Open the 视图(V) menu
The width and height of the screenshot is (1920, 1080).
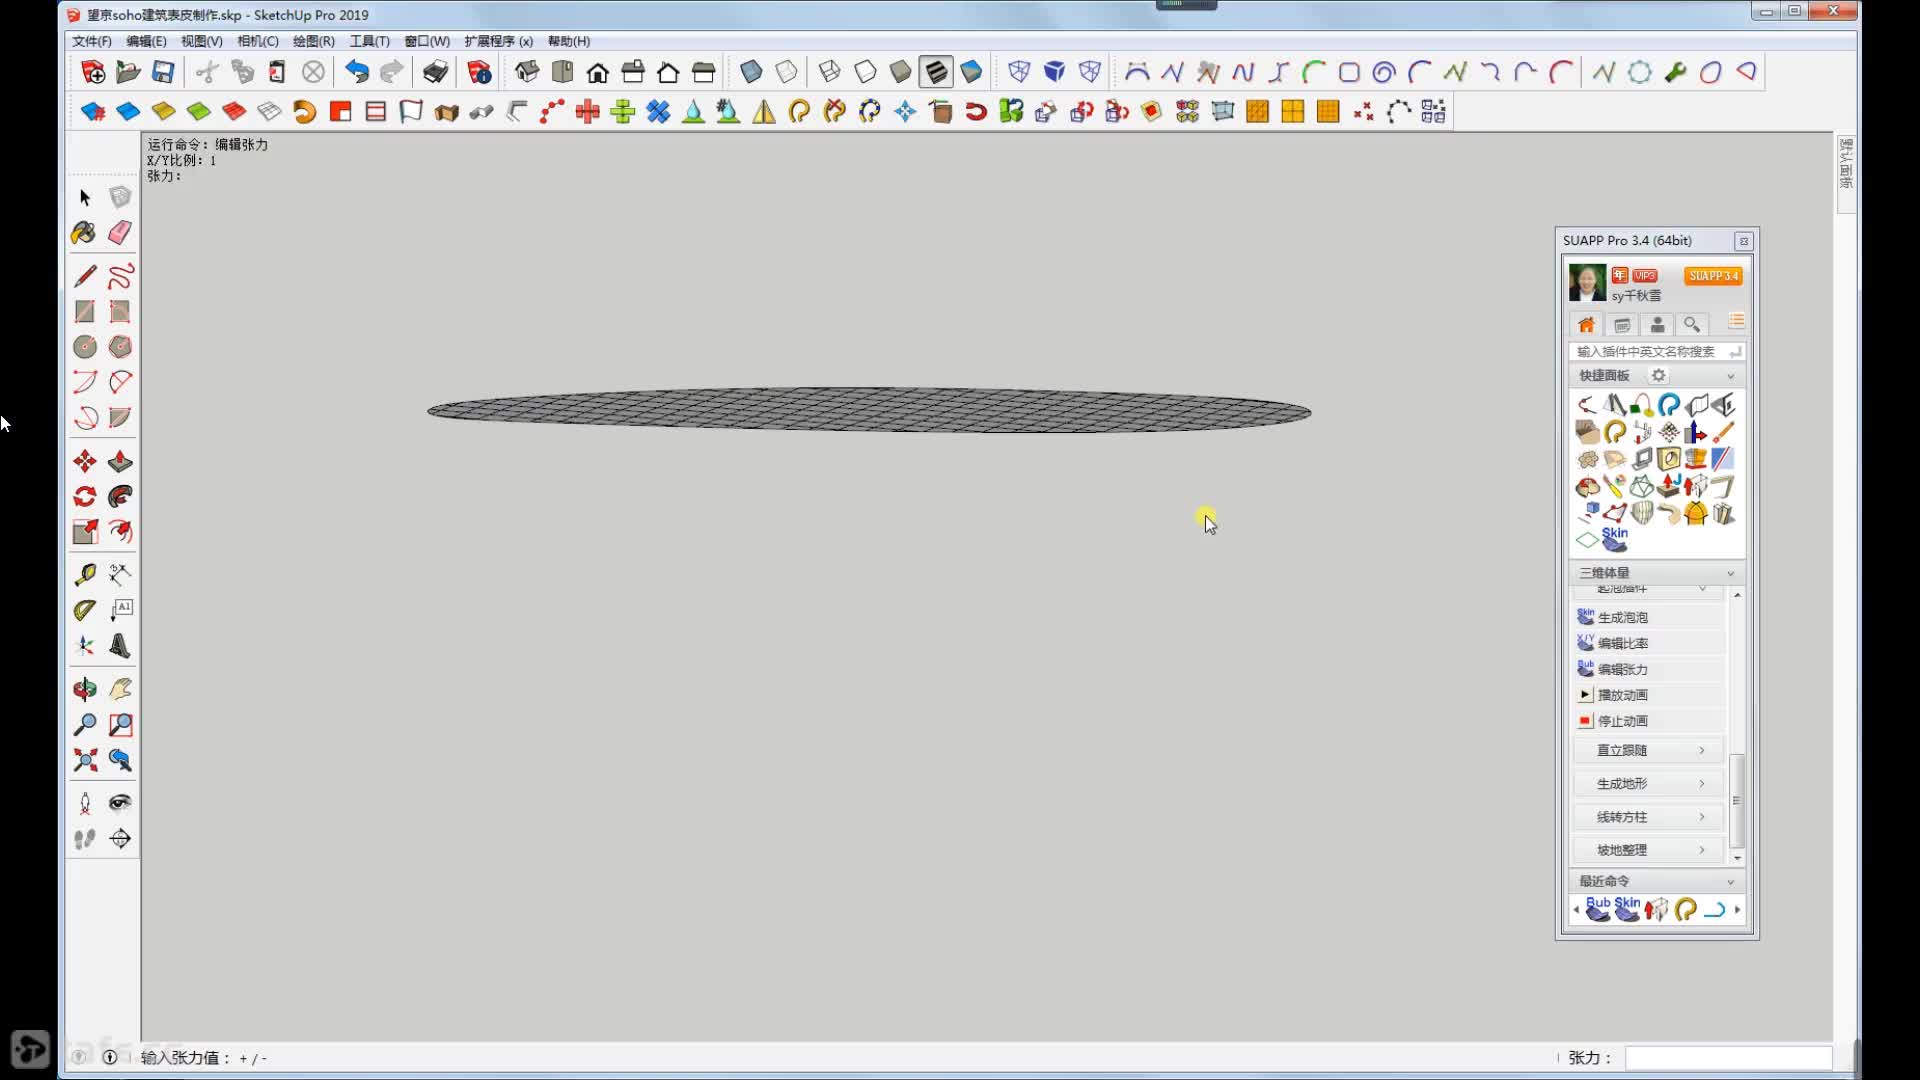pyautogui.click(x=202, y=41)
